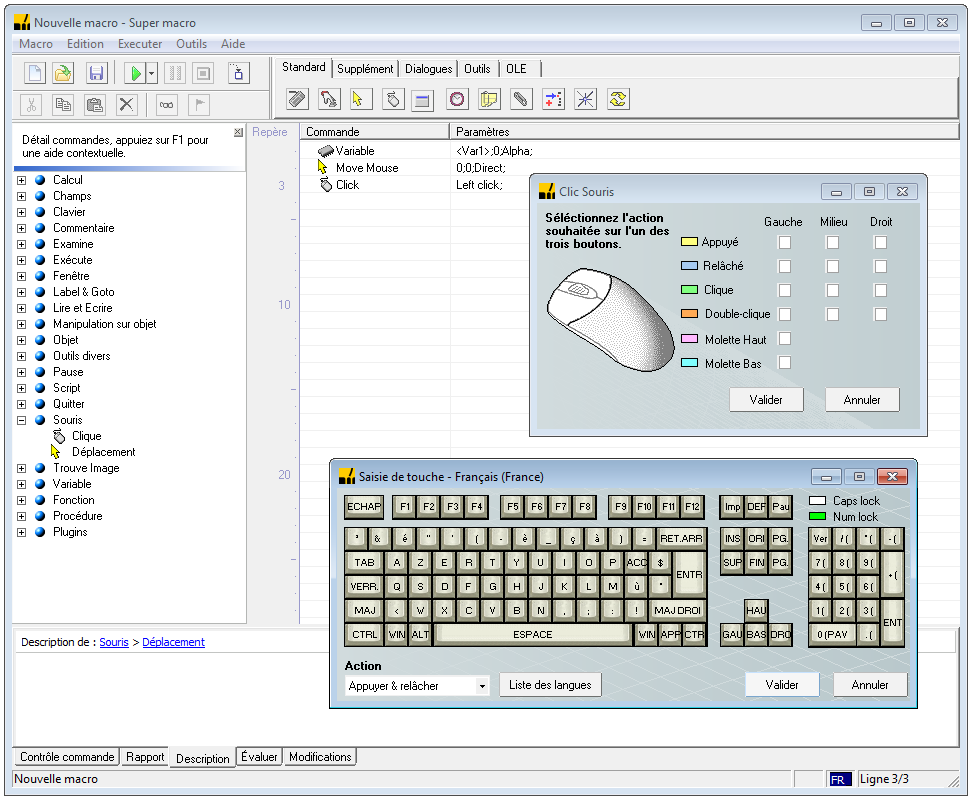The width and height of the screenshot is (973, 803).
Task: Save the macro using the floppy disk icon
Action: pyautogui.click(x=96, y=73)
